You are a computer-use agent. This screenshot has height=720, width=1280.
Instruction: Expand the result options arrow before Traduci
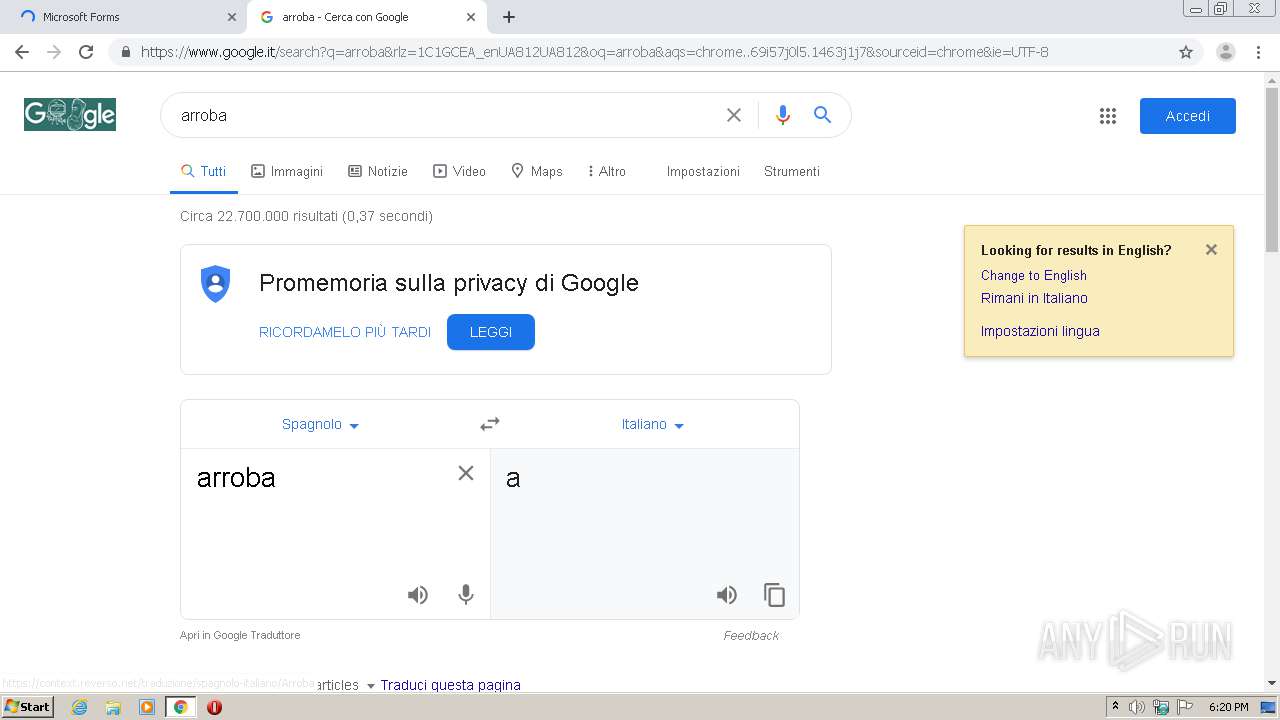click(x=370, y=686)
